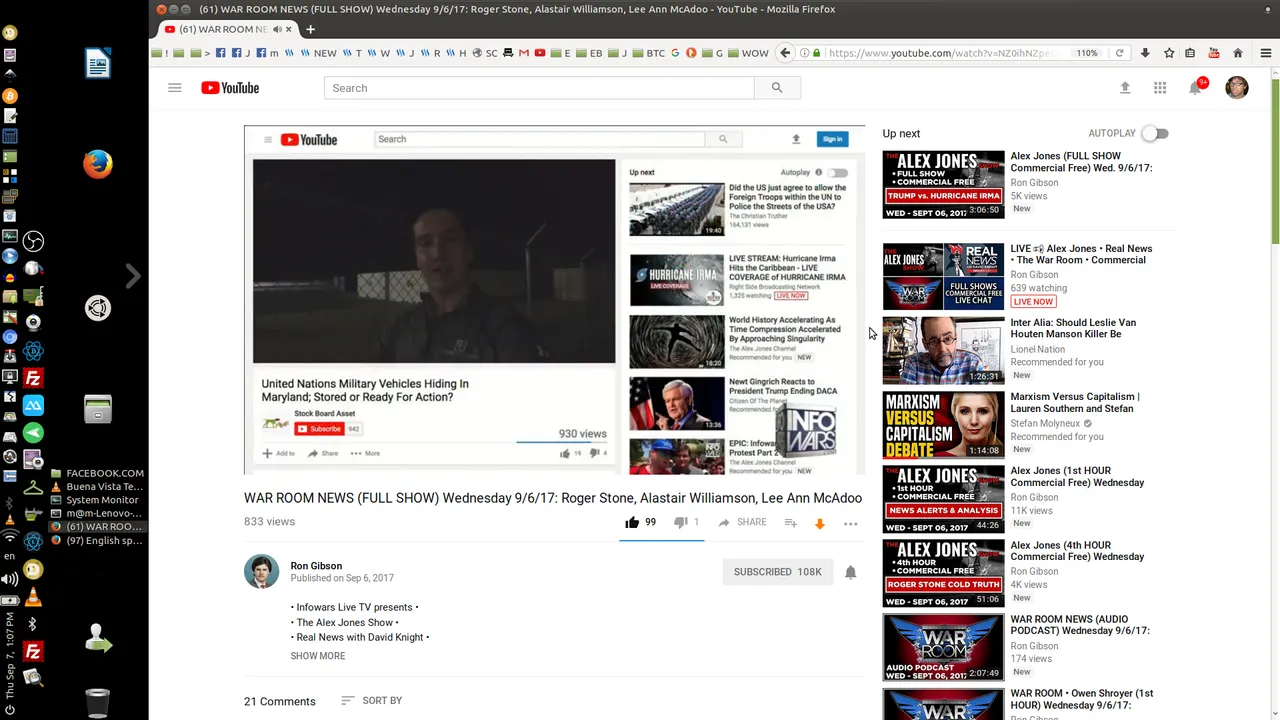Open the NEW bookmark in toolbar

pyautogui.click(x=319, y=53)
